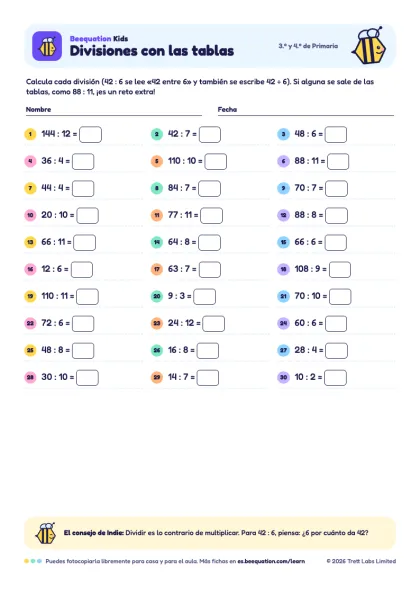Click the orange number 5 badge
Screen dimensions: 420x595
[157, 161]
